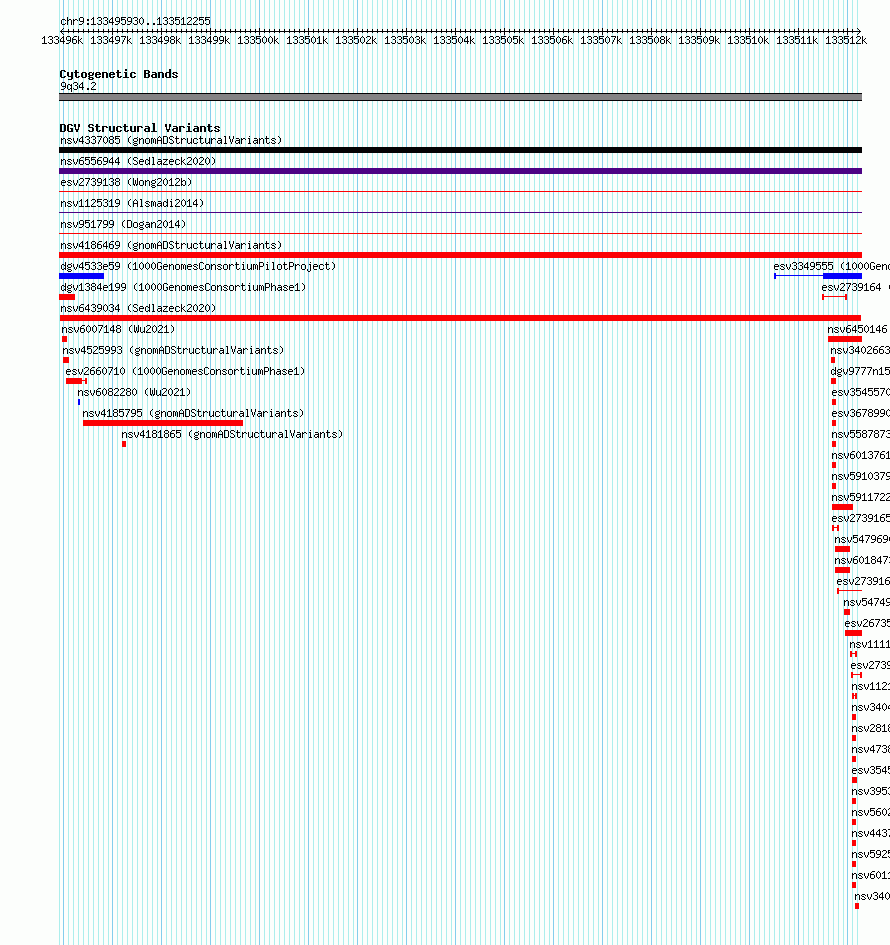Click the 133512k ruler tick label
Image resolution: width=890 pixels, height=945 pixels.
point(846,40)
